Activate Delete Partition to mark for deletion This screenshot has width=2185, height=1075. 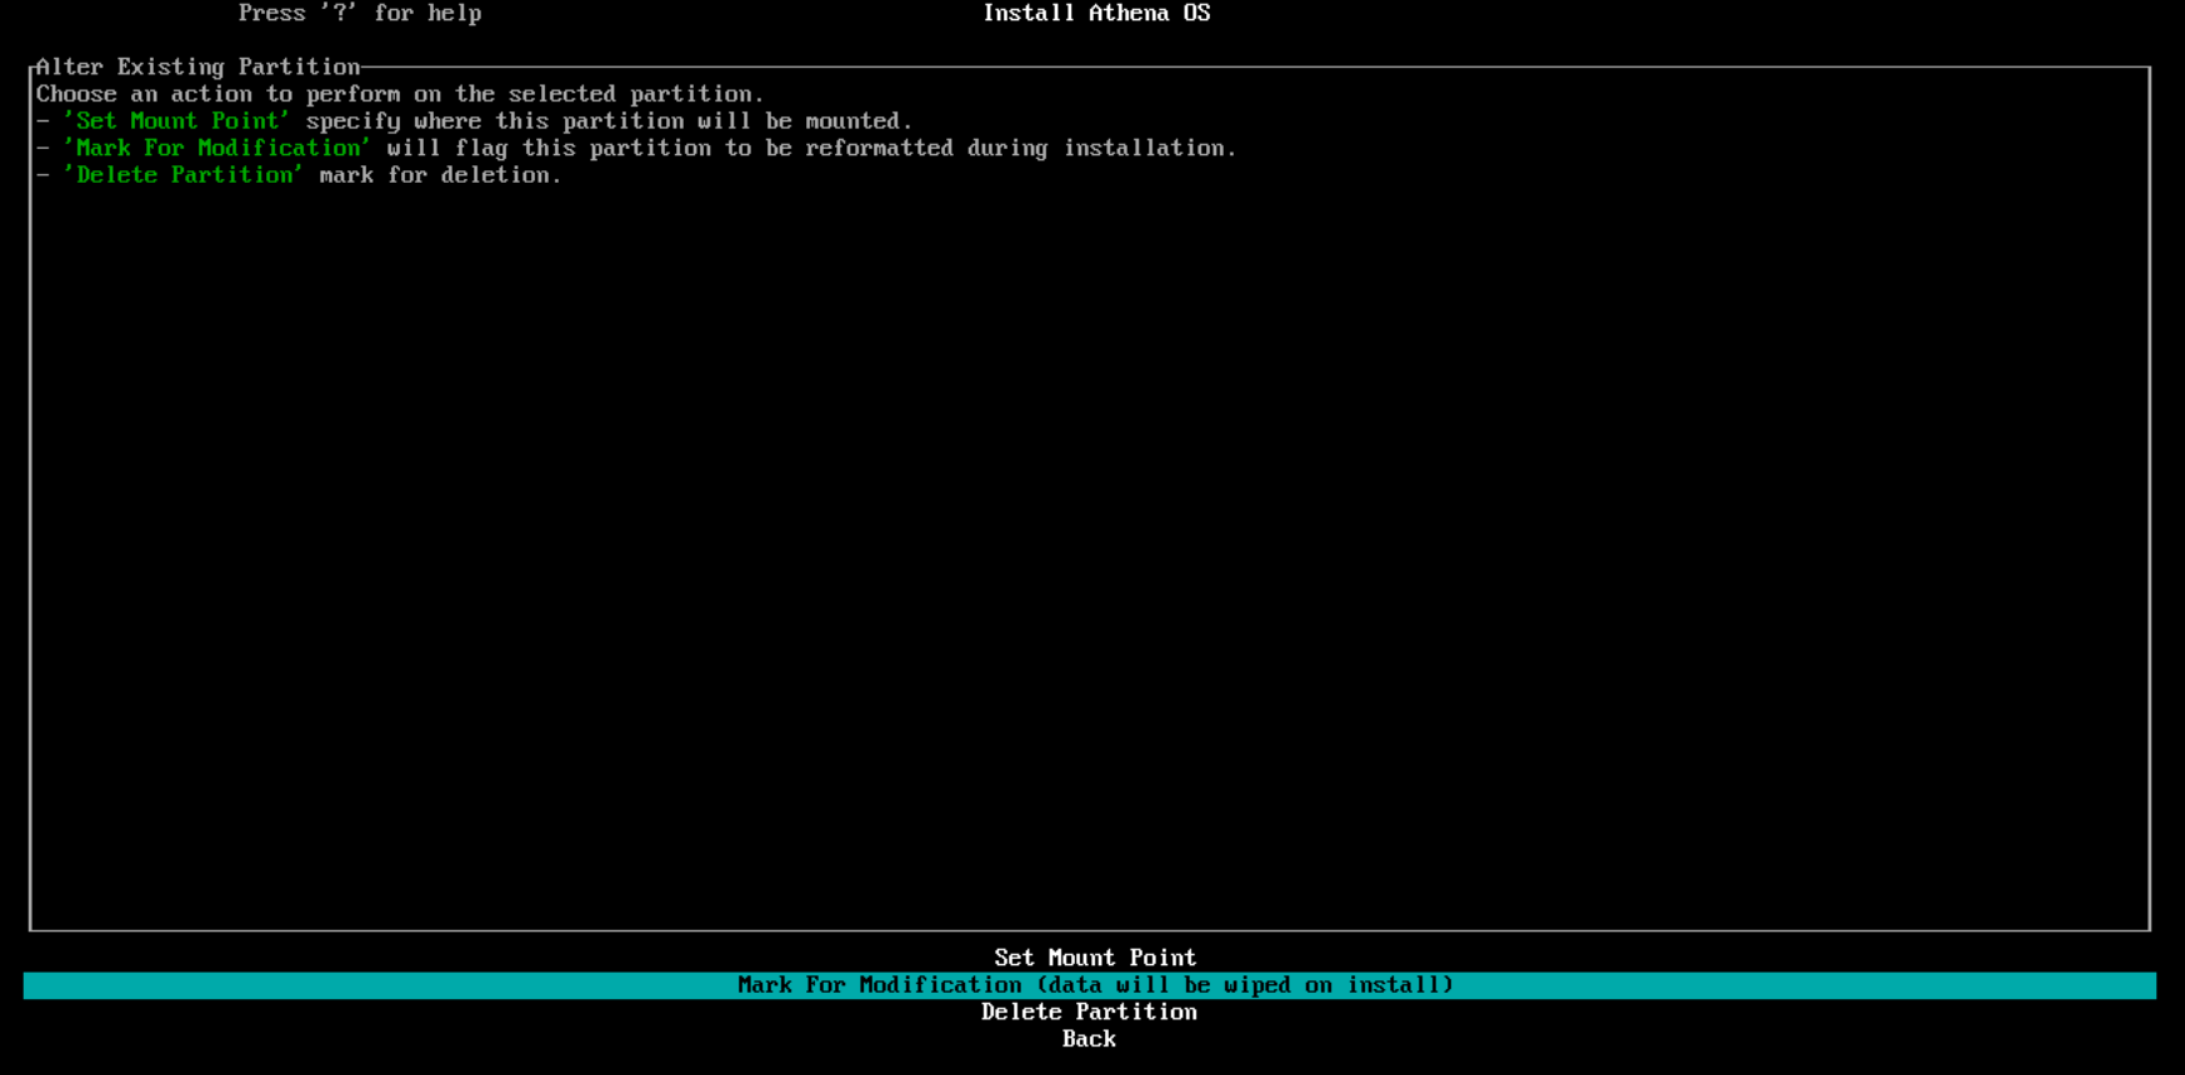click(1089, 1012)
